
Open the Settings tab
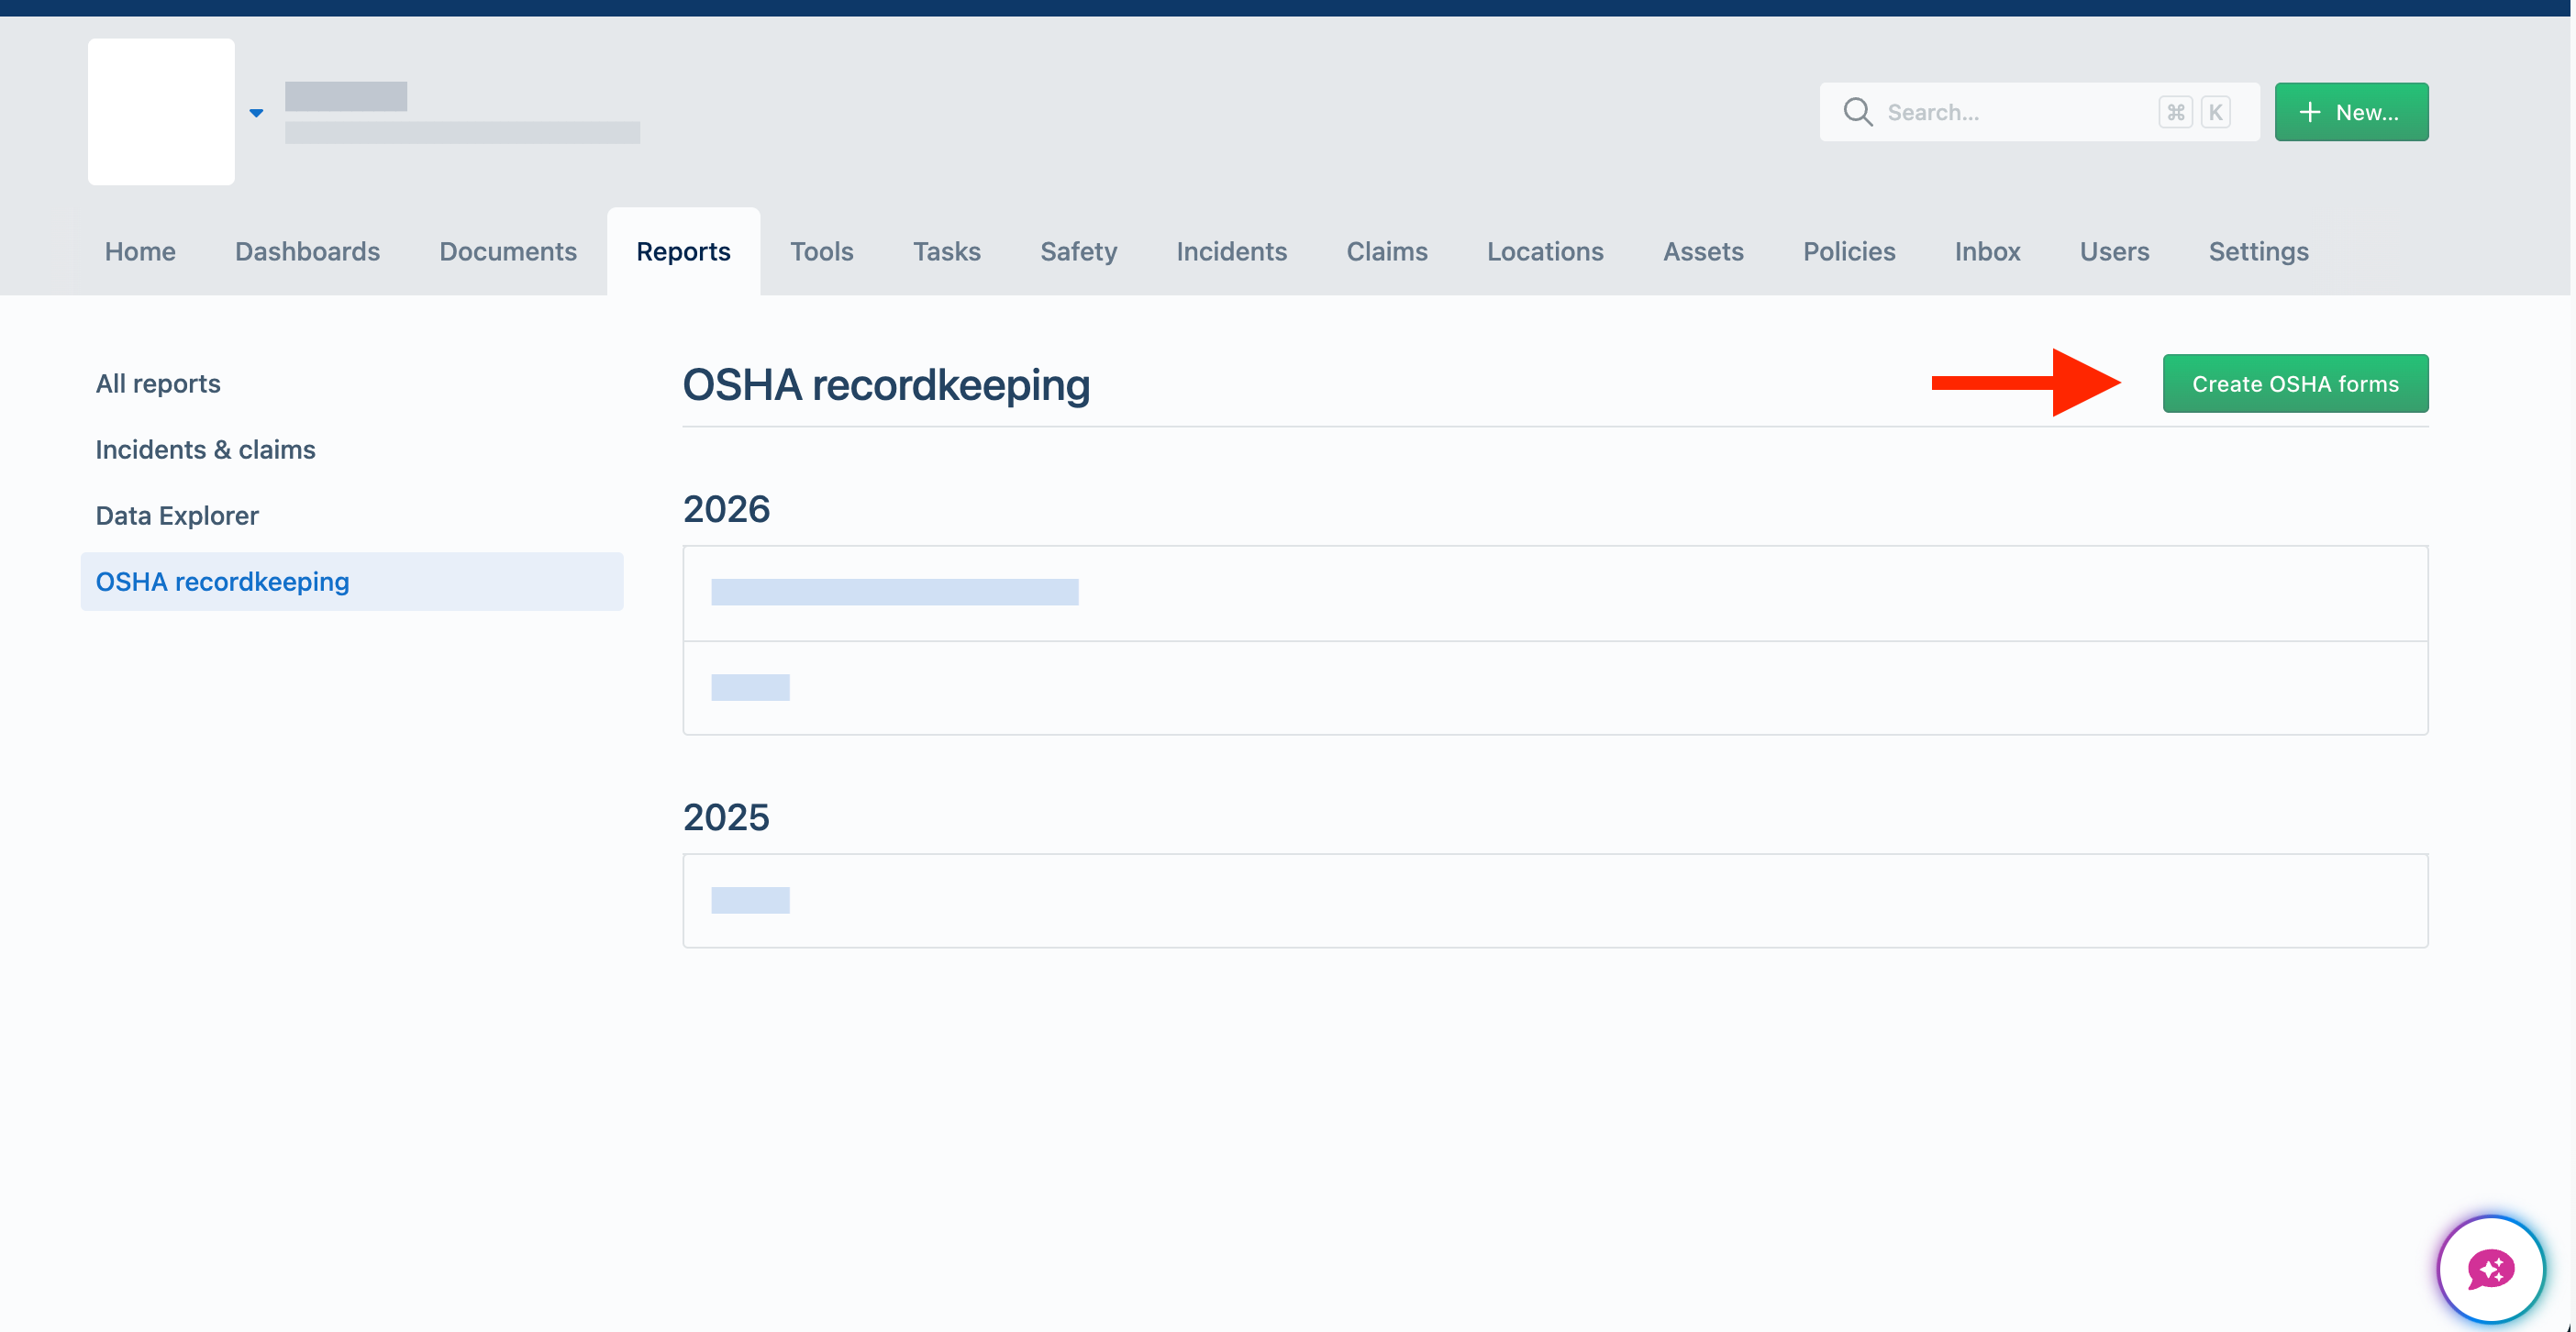click(x=2258, y=251)
